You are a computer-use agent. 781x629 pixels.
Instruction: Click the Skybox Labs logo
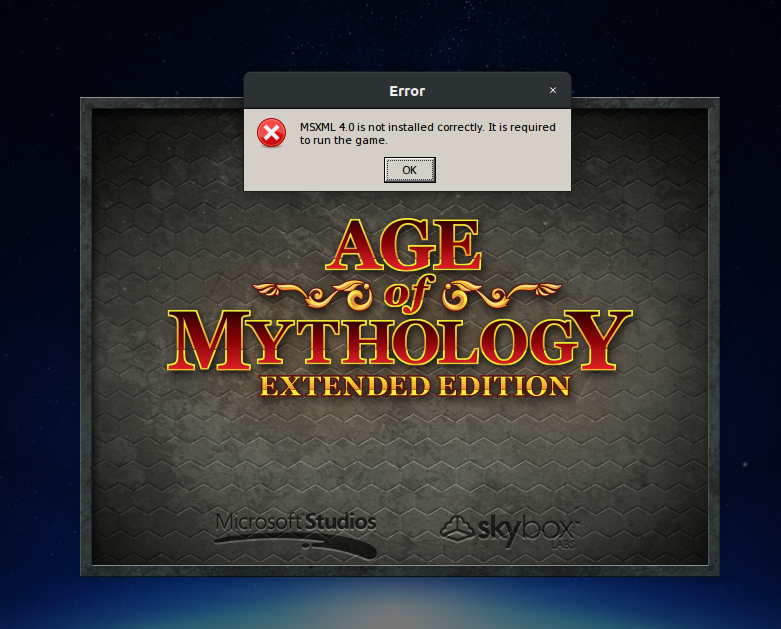tap(510, 531)
